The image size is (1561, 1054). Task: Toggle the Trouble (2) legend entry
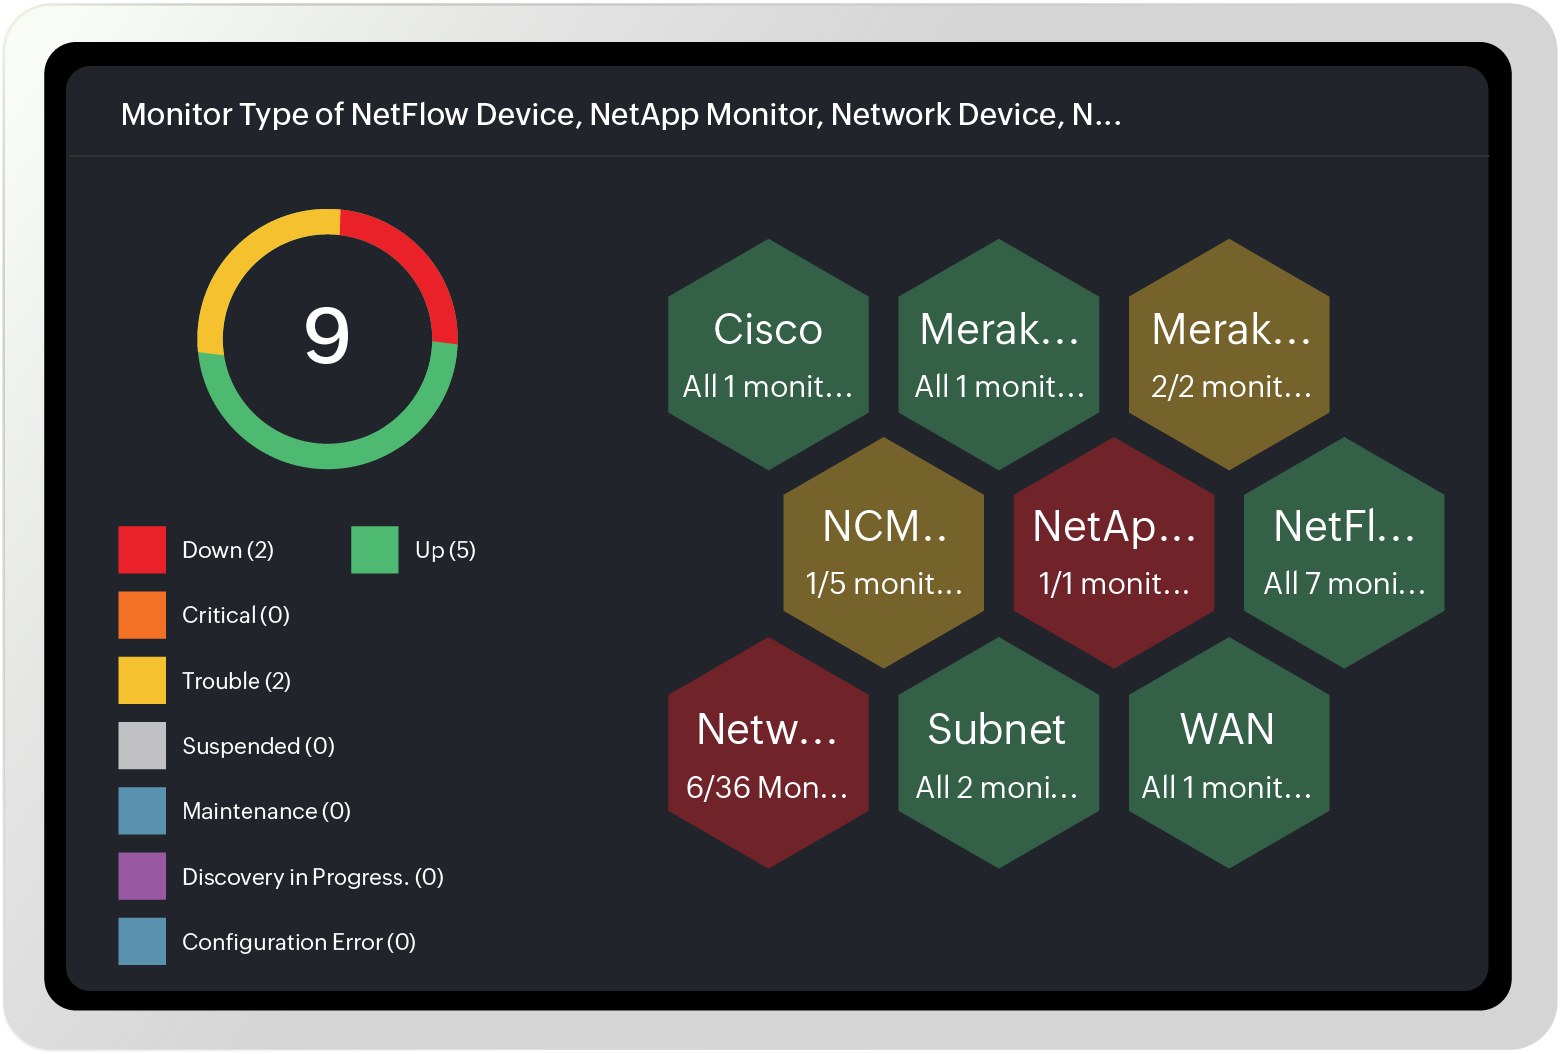[236, 681]
